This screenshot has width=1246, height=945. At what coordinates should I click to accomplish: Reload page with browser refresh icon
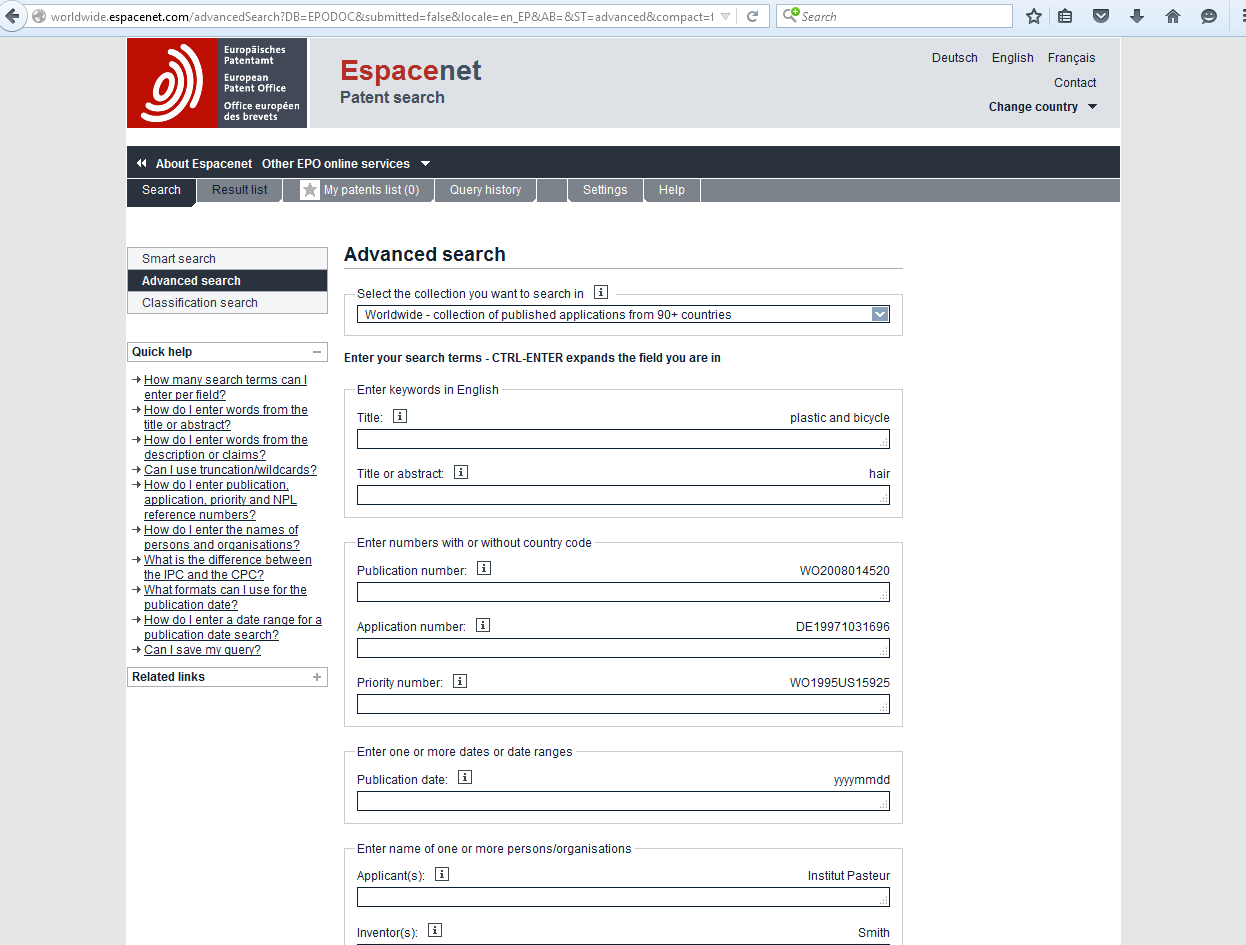[753, 16]
